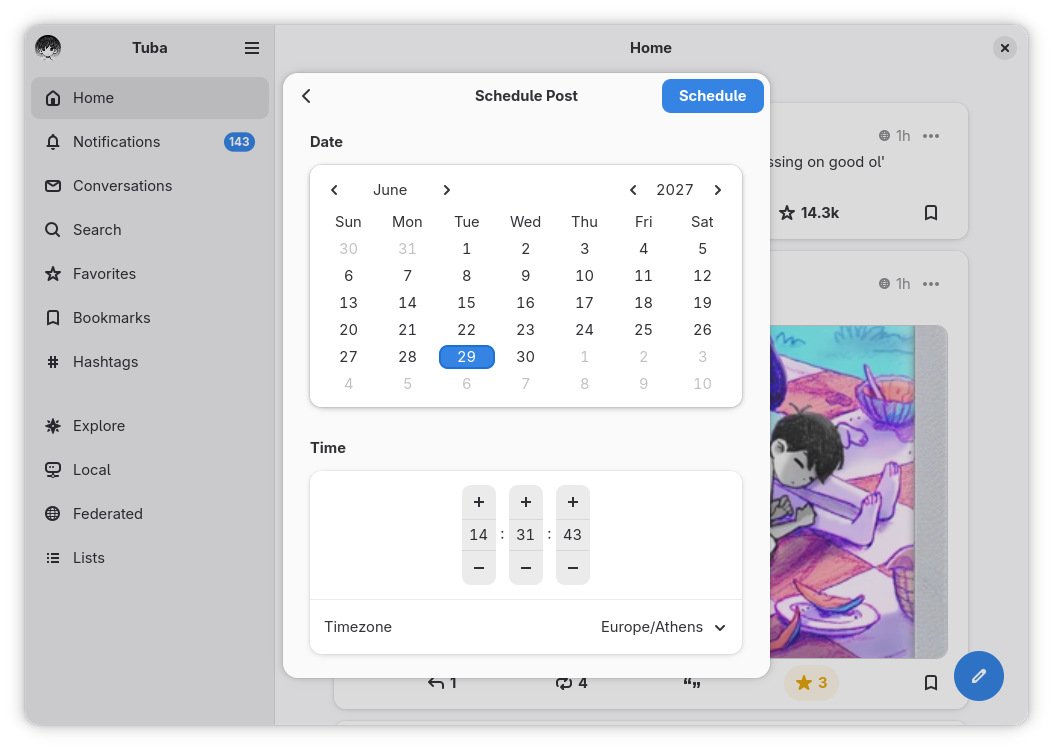Open Federated timeline in the sidebar

pyautogui.click(x=150, y=514)
